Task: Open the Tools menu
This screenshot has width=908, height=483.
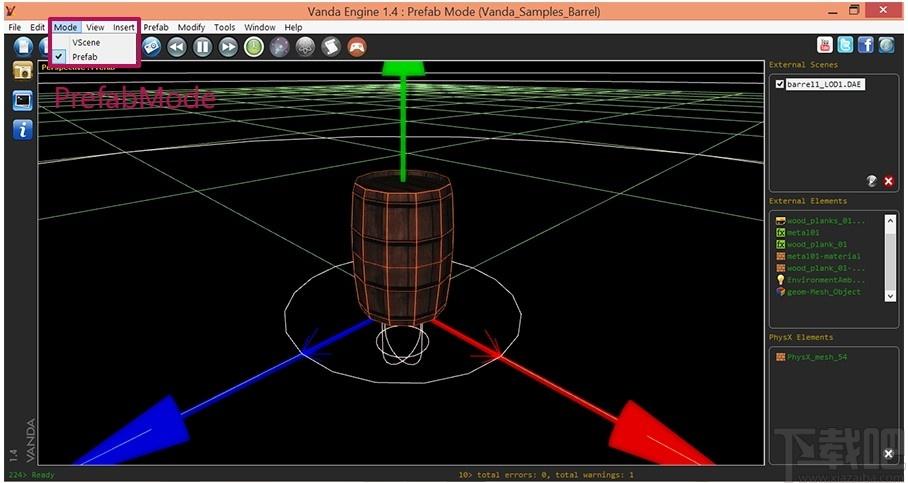Action: pos(225,27)
